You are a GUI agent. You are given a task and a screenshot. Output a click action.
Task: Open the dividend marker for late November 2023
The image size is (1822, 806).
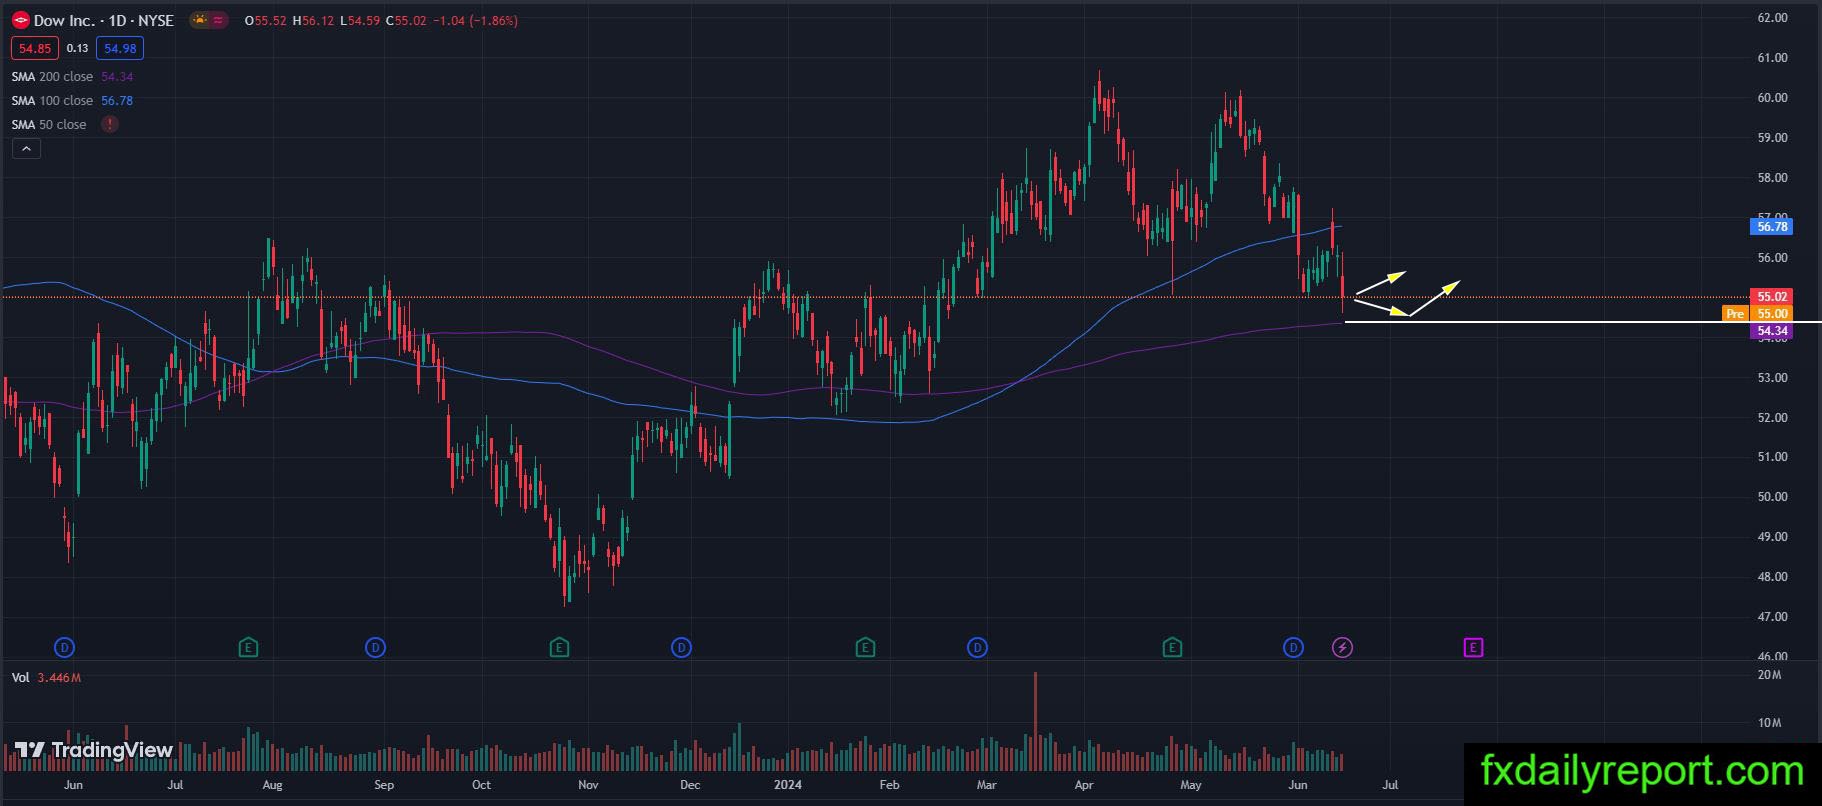point(681,648)
